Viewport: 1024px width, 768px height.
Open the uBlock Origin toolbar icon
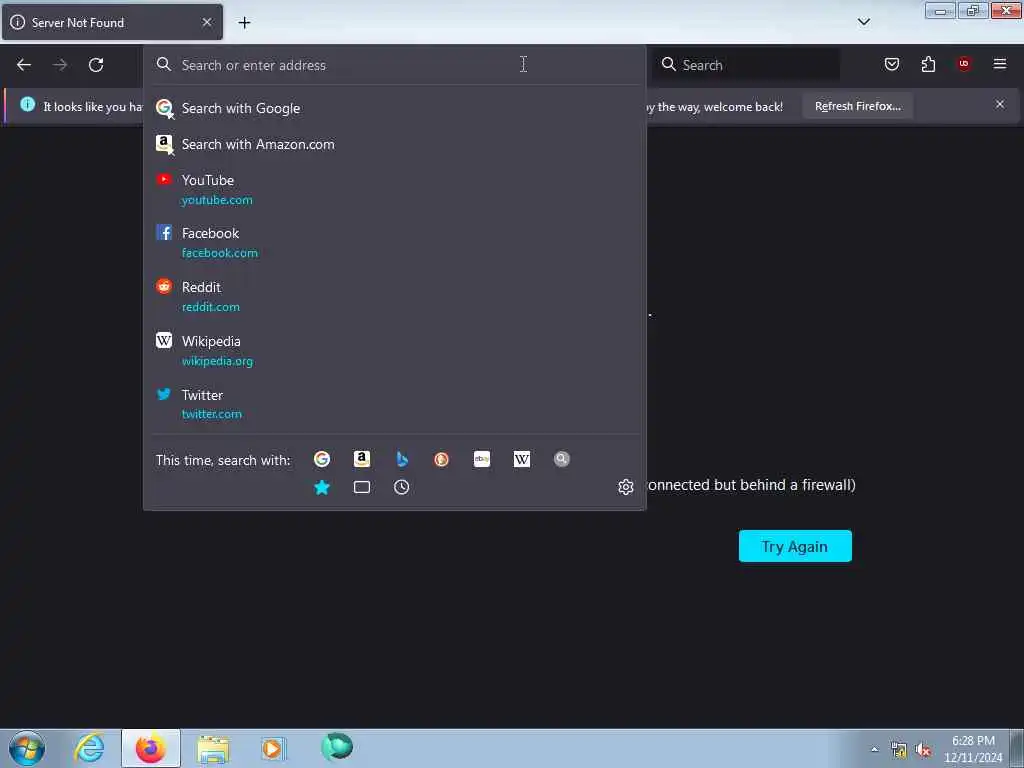(x=964, y=64)
